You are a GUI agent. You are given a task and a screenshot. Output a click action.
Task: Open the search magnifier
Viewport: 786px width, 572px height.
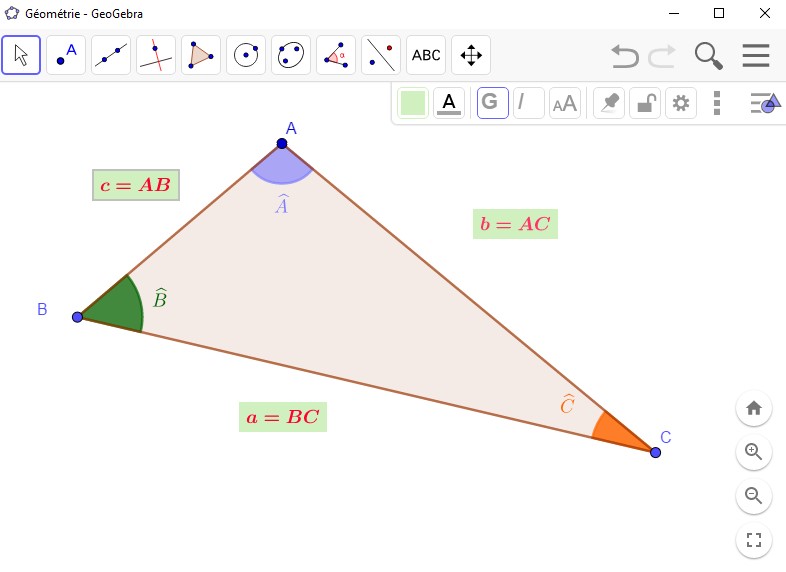[x=708, y=56]
